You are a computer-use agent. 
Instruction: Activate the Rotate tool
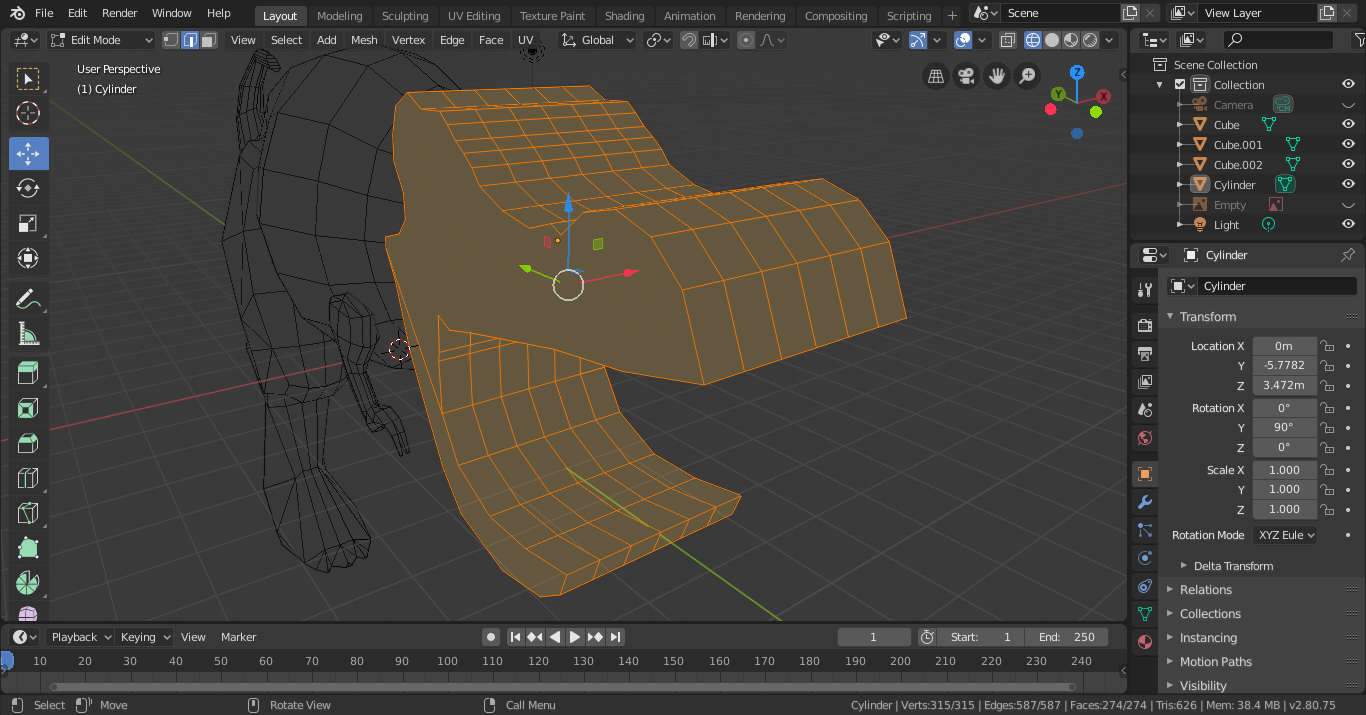(x=28, y=188)
